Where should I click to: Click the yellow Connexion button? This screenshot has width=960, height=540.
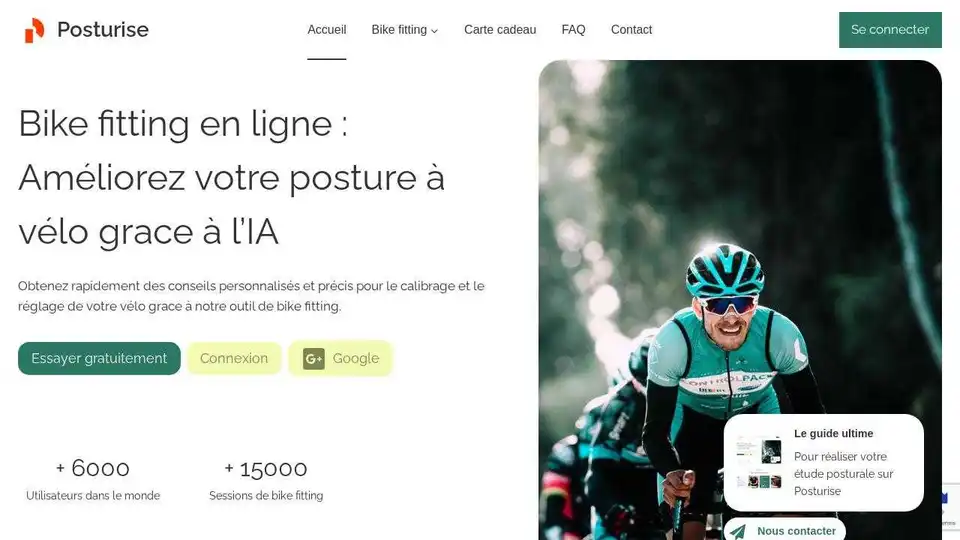(x=234, y=358)
